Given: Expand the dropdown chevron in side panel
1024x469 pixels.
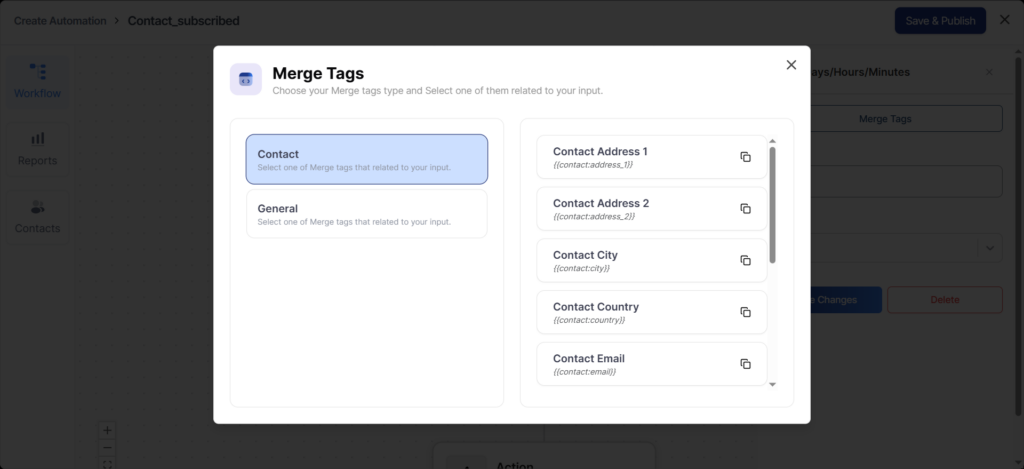Looking at the screenshot, I should point(989,248).
